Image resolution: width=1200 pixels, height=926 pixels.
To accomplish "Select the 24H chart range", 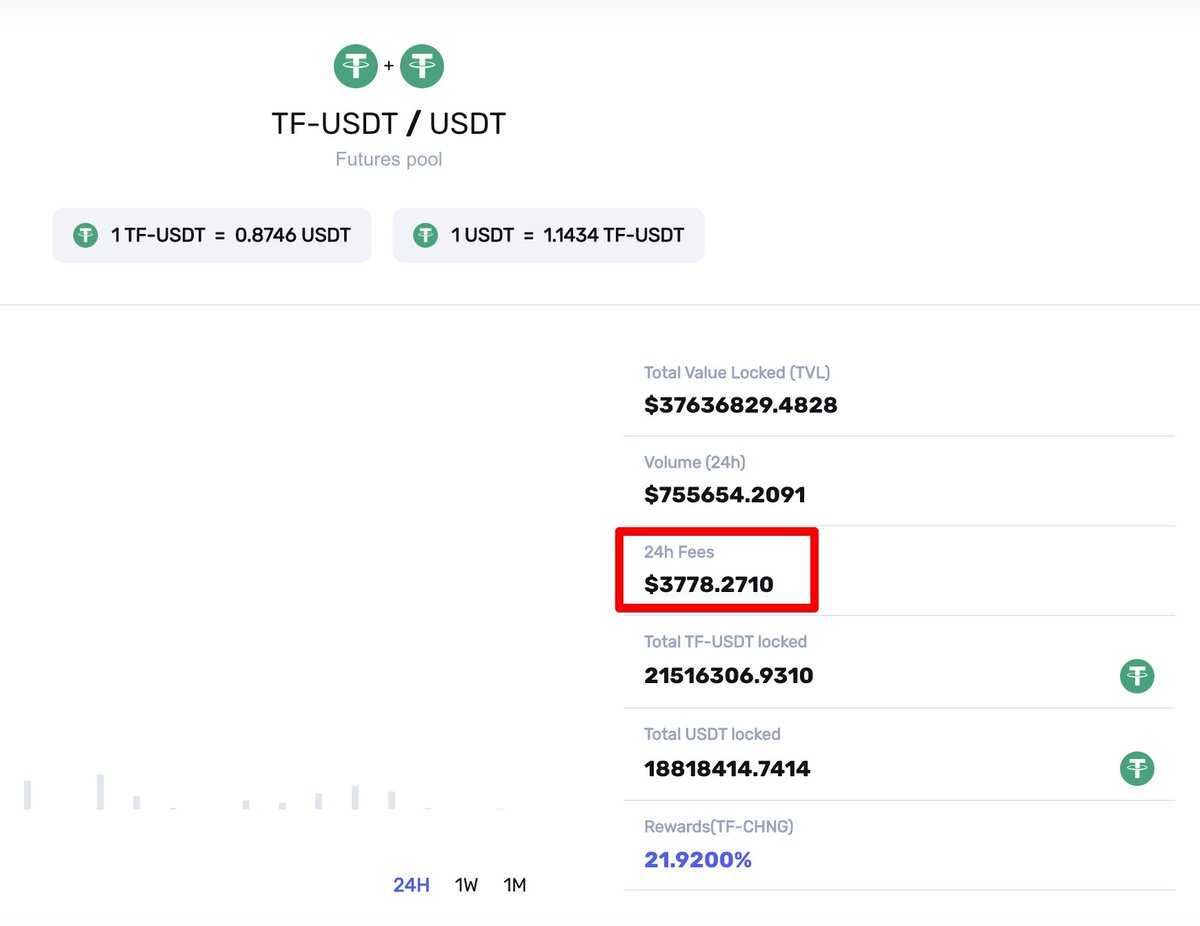I will pos(411,885).
